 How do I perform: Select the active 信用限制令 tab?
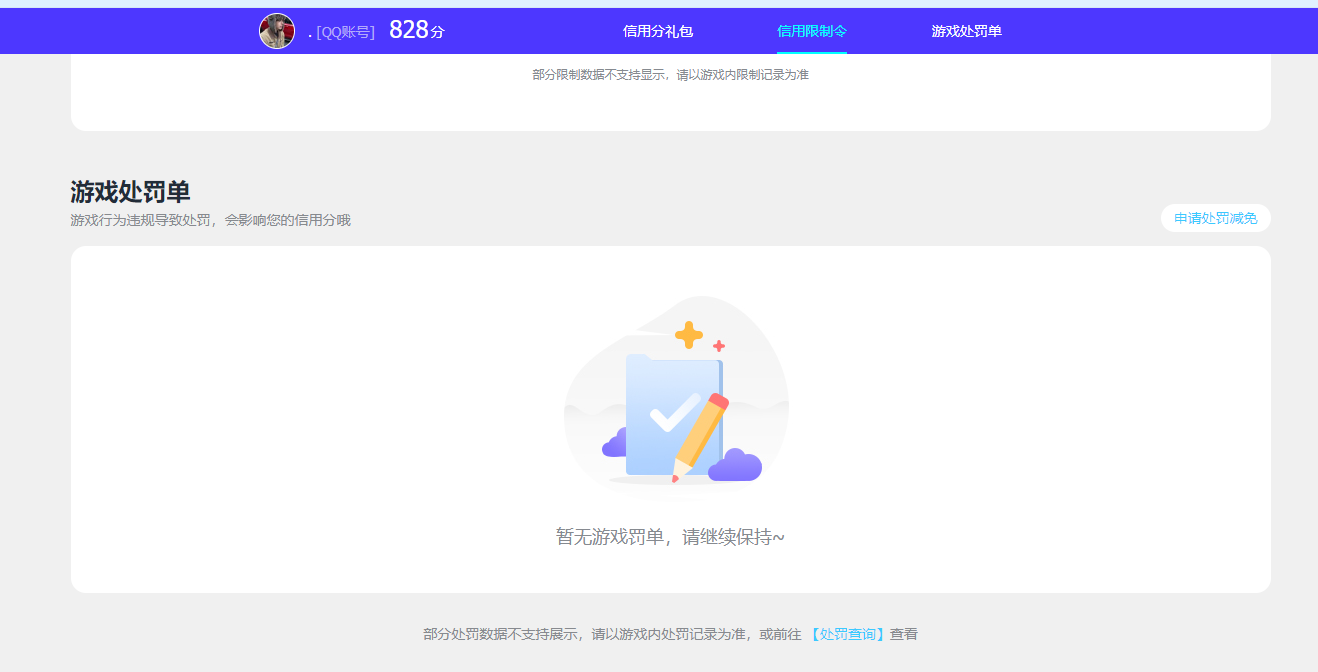coord(810,33)
